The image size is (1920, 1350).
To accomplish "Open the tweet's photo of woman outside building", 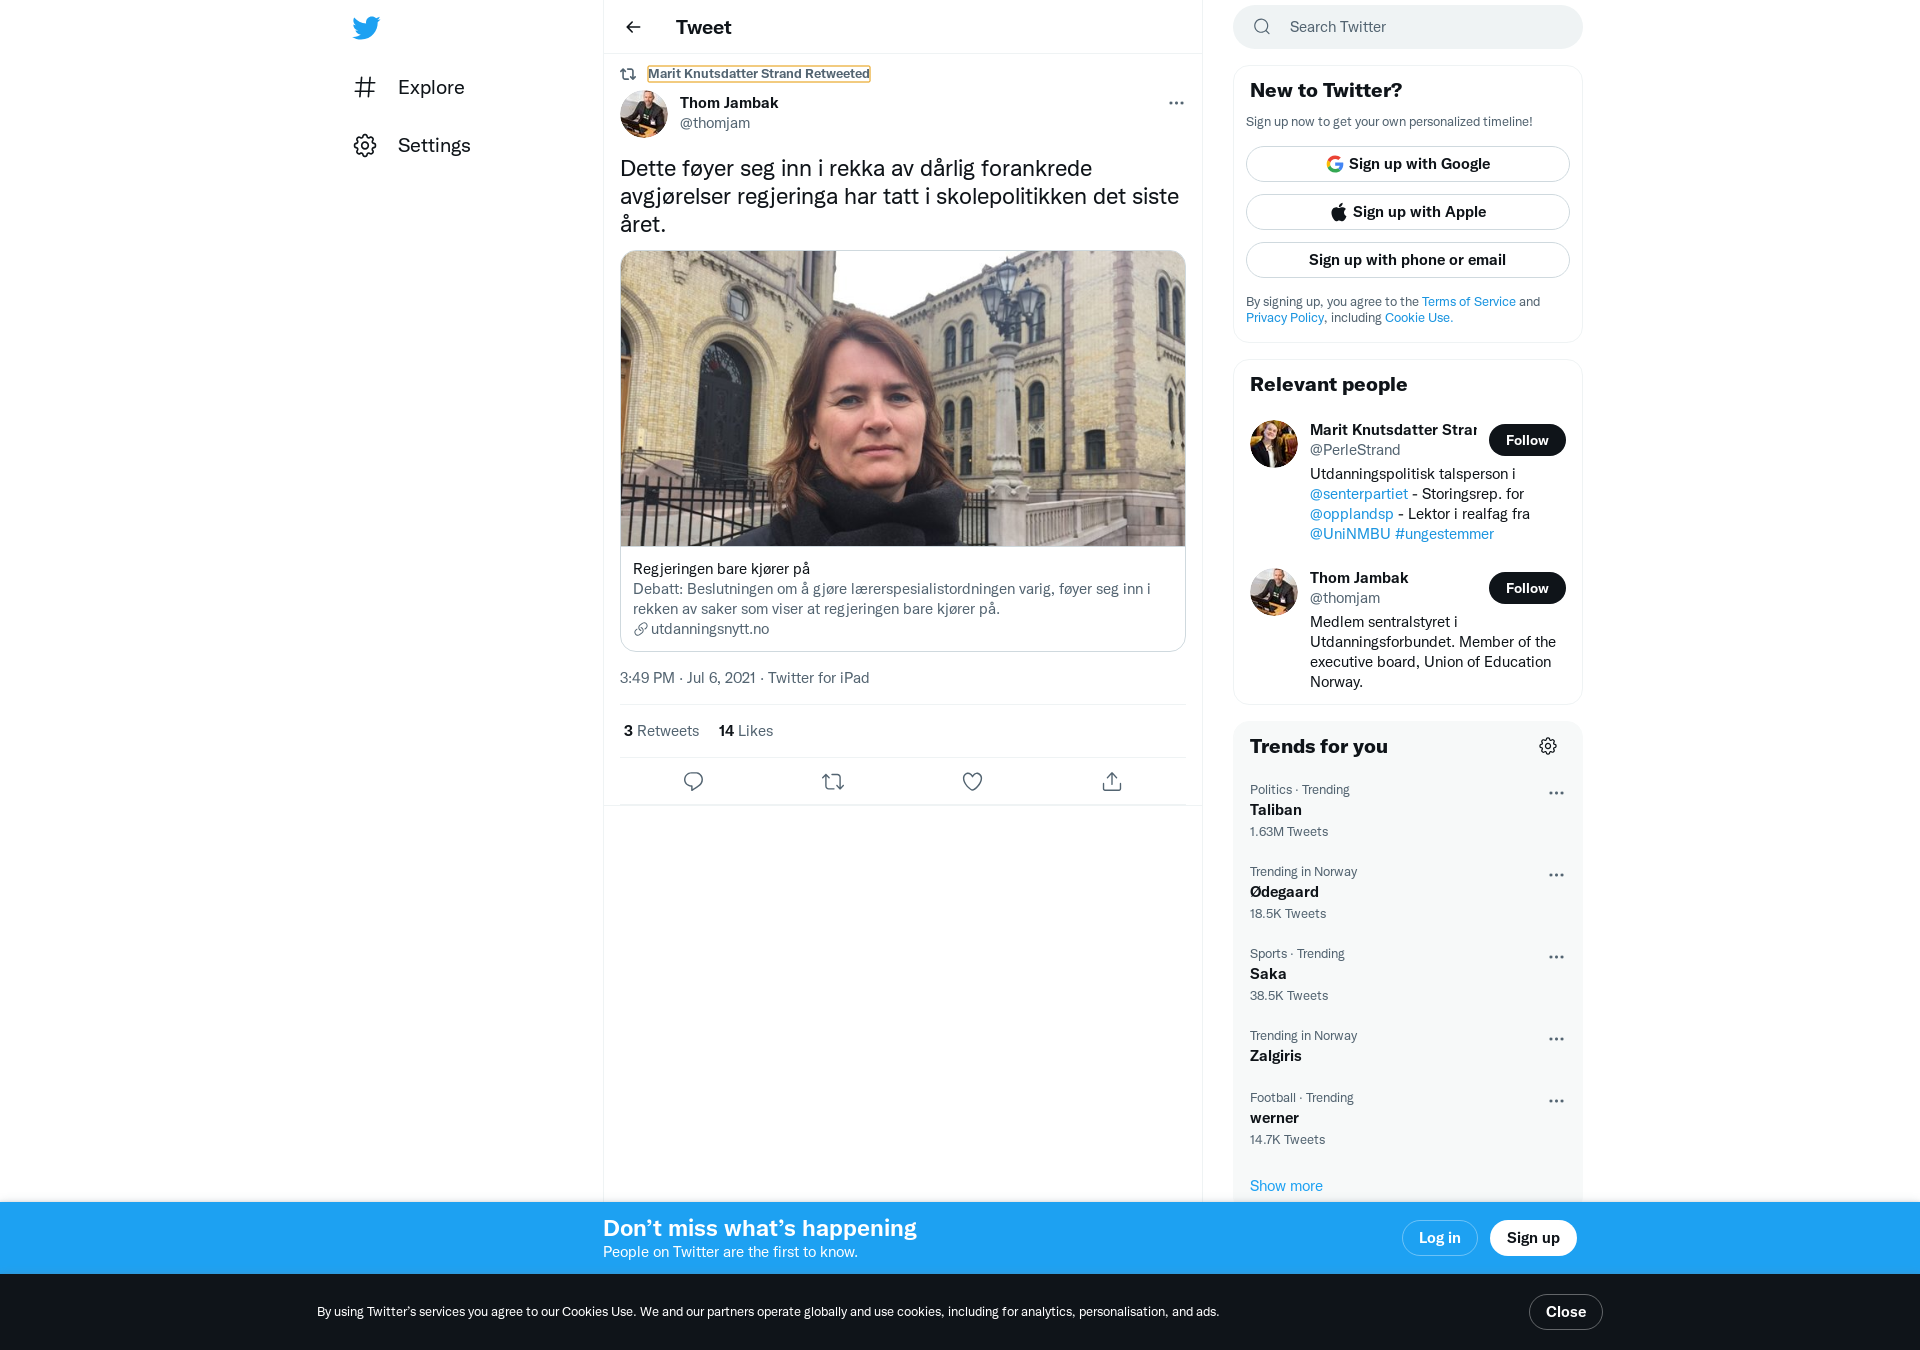I will [903, 398].
